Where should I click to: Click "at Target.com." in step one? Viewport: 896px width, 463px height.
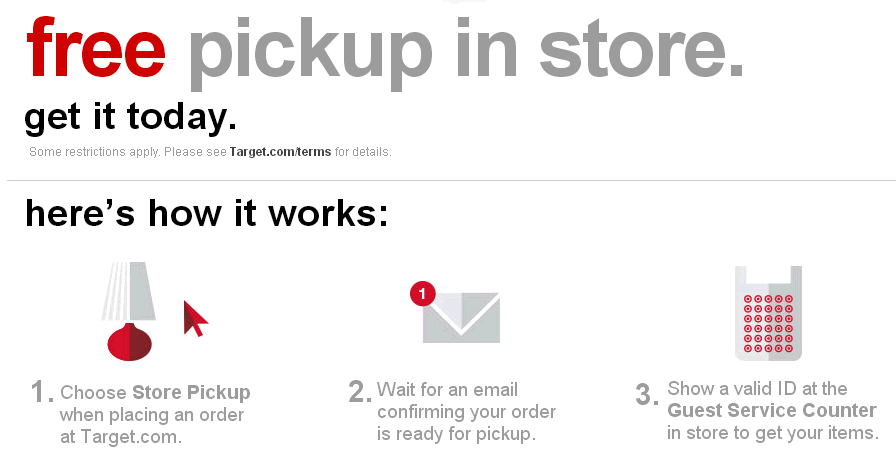click(120, 436)
